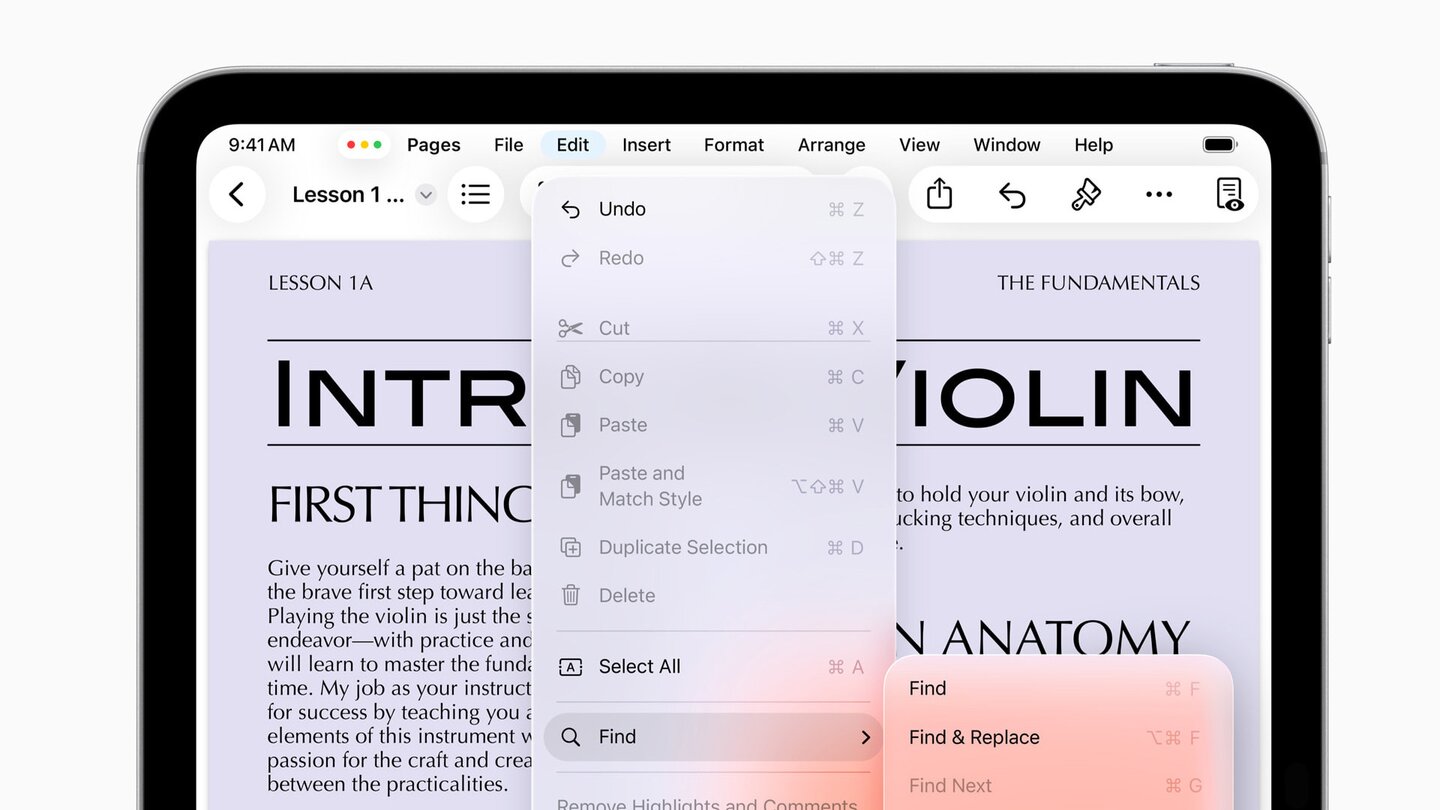The image size is (1440, 810).
Task: Go back with the chevron button
Action: (237, 194)
